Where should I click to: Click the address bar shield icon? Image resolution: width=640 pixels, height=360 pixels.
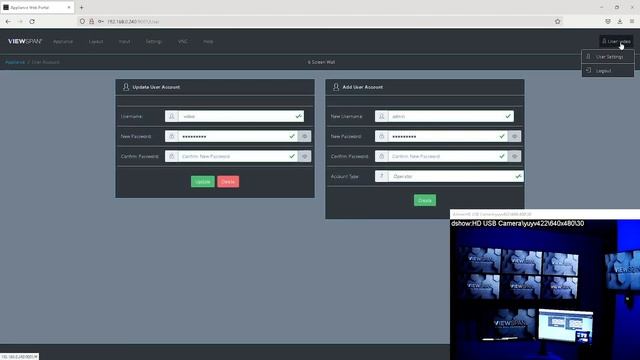82,21
